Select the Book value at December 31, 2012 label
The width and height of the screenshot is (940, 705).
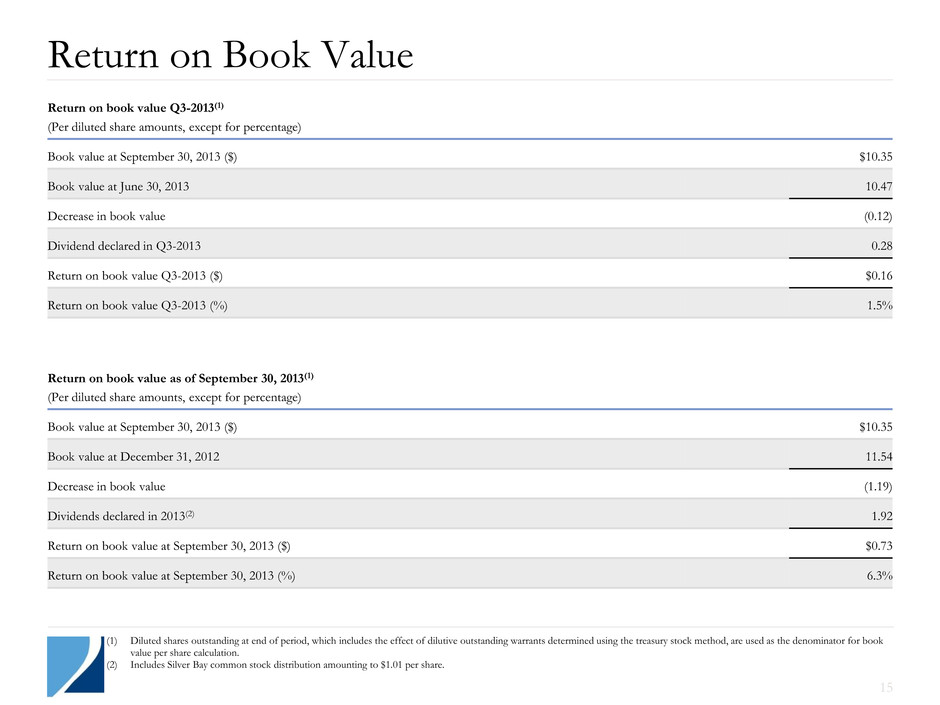(x=134, y=457)
